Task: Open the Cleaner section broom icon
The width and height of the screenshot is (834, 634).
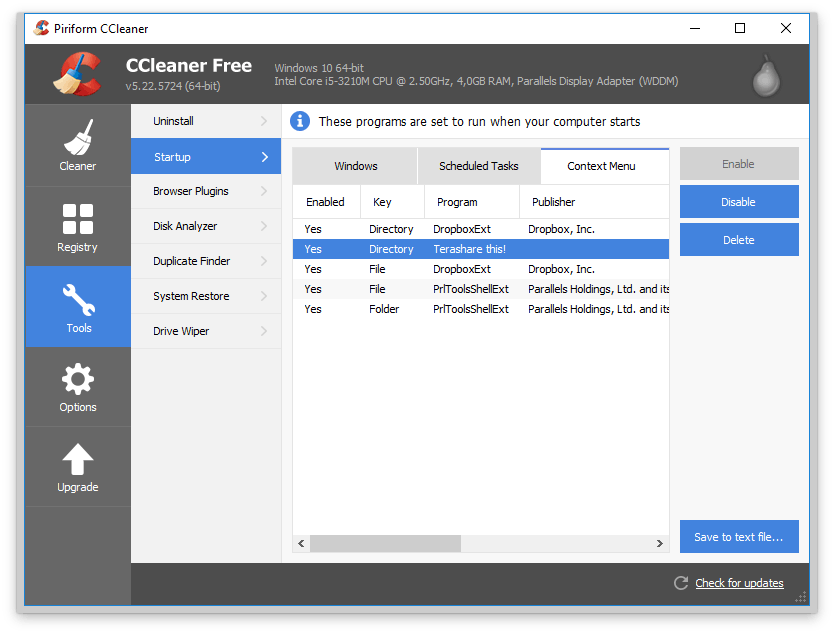Action: pos(78,137)
